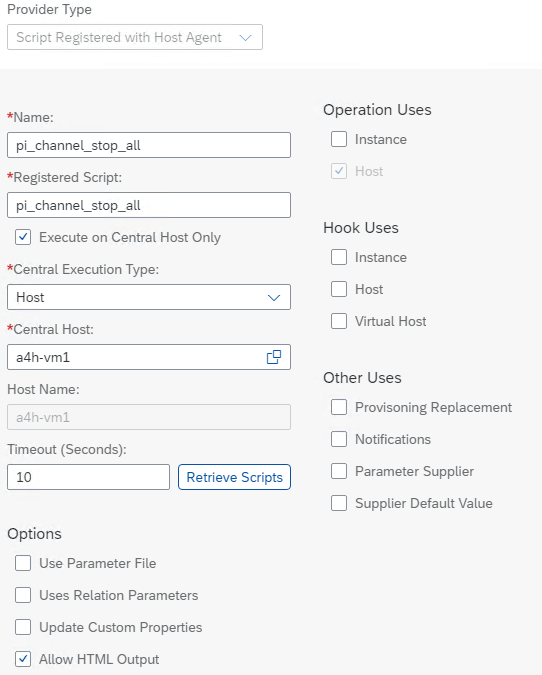Focus the Timeout (Seconds) input field

(x=88, y=477)
